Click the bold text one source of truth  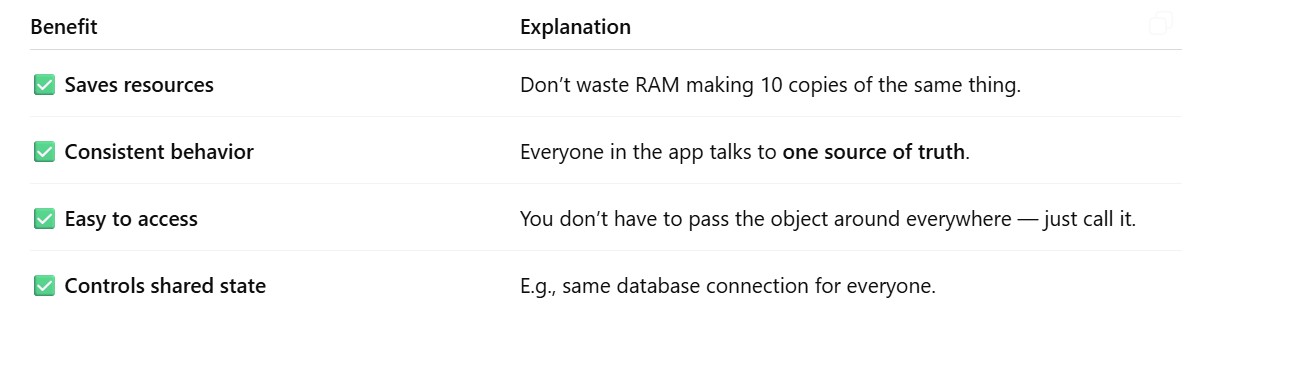874,152
